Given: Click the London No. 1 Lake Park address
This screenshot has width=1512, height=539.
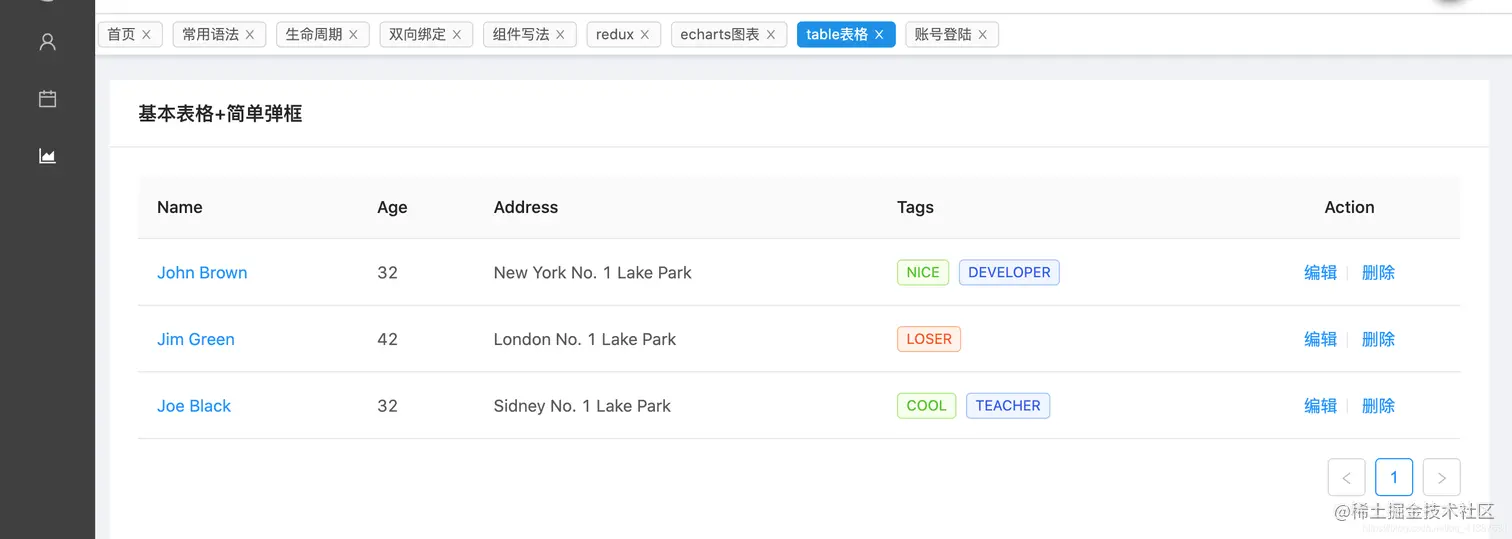Looking at the screenshot, I should coord(585,339).
